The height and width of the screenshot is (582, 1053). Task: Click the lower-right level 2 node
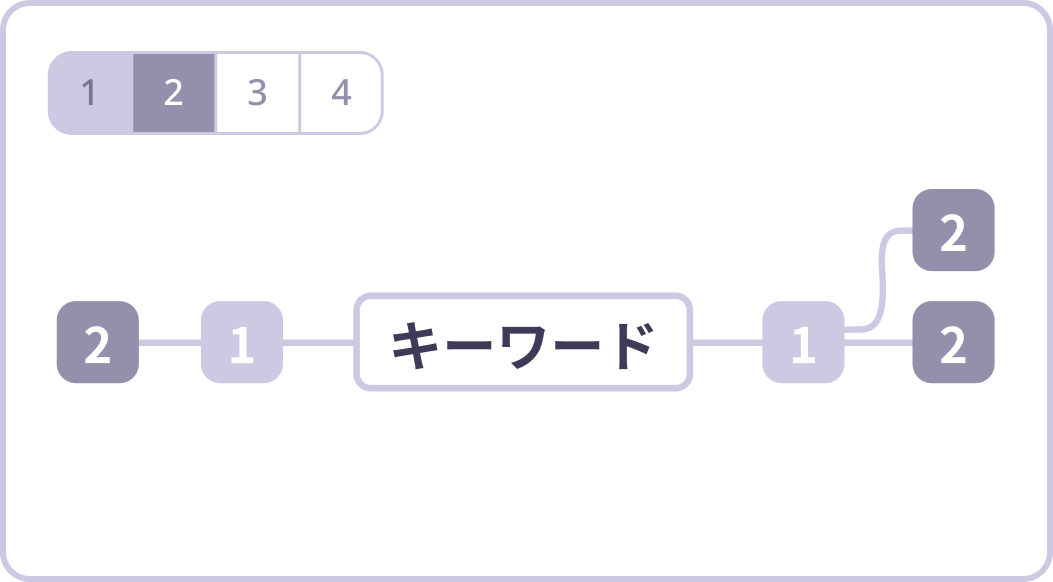(953, 342)
